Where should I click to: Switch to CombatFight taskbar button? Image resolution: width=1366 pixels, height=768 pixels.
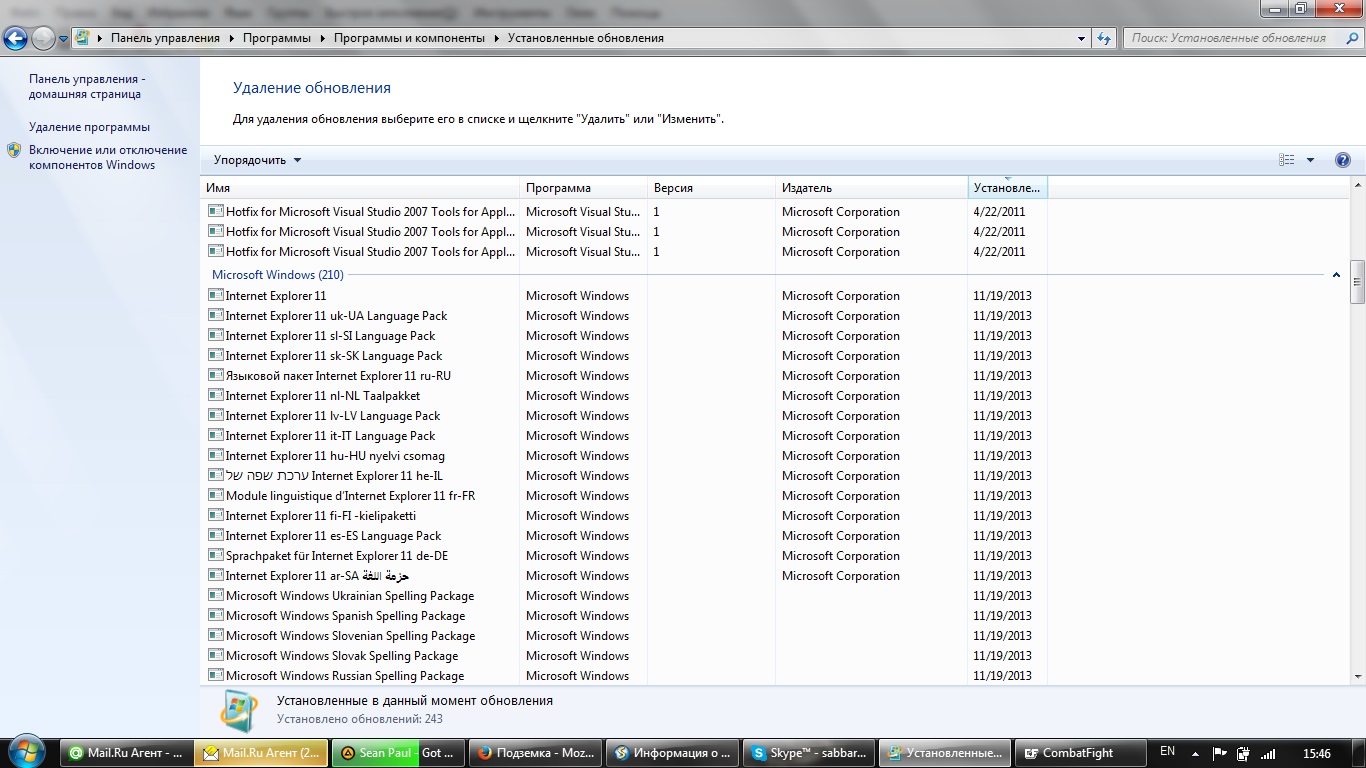pos(1080,753)
